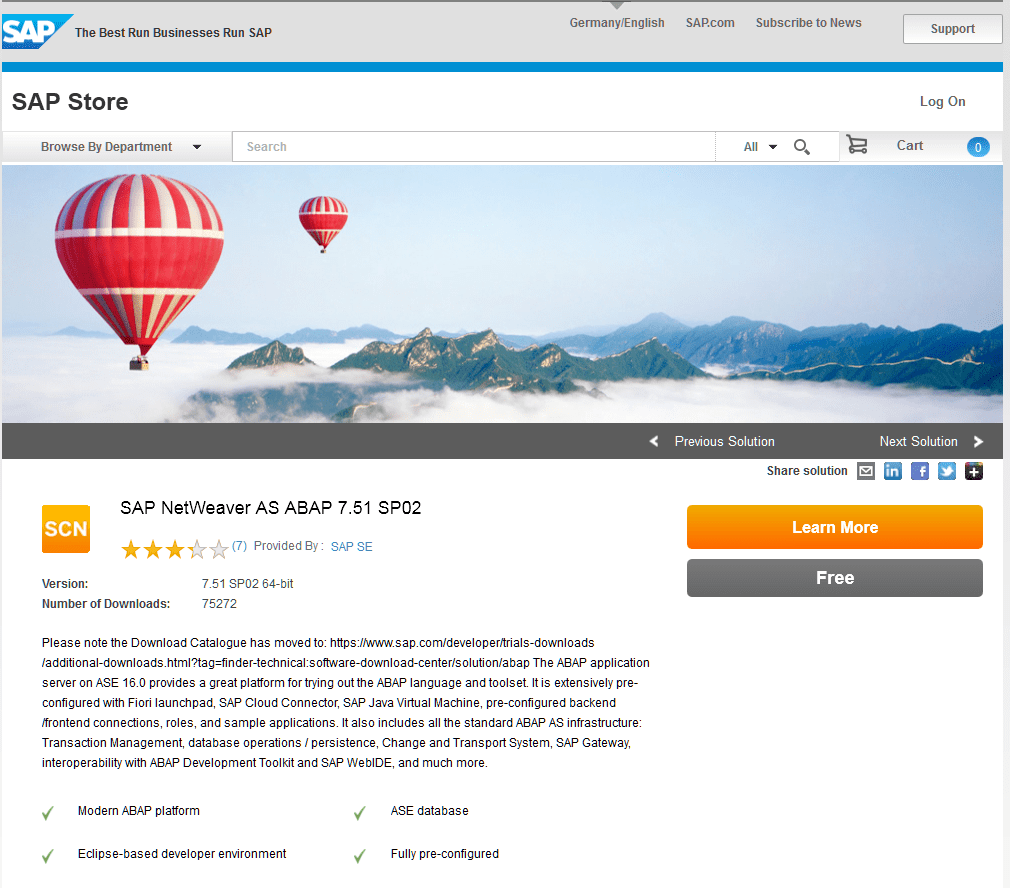The image size is (1010, 888).
Task: Click the star rating for product
Action: coord(175,549)
